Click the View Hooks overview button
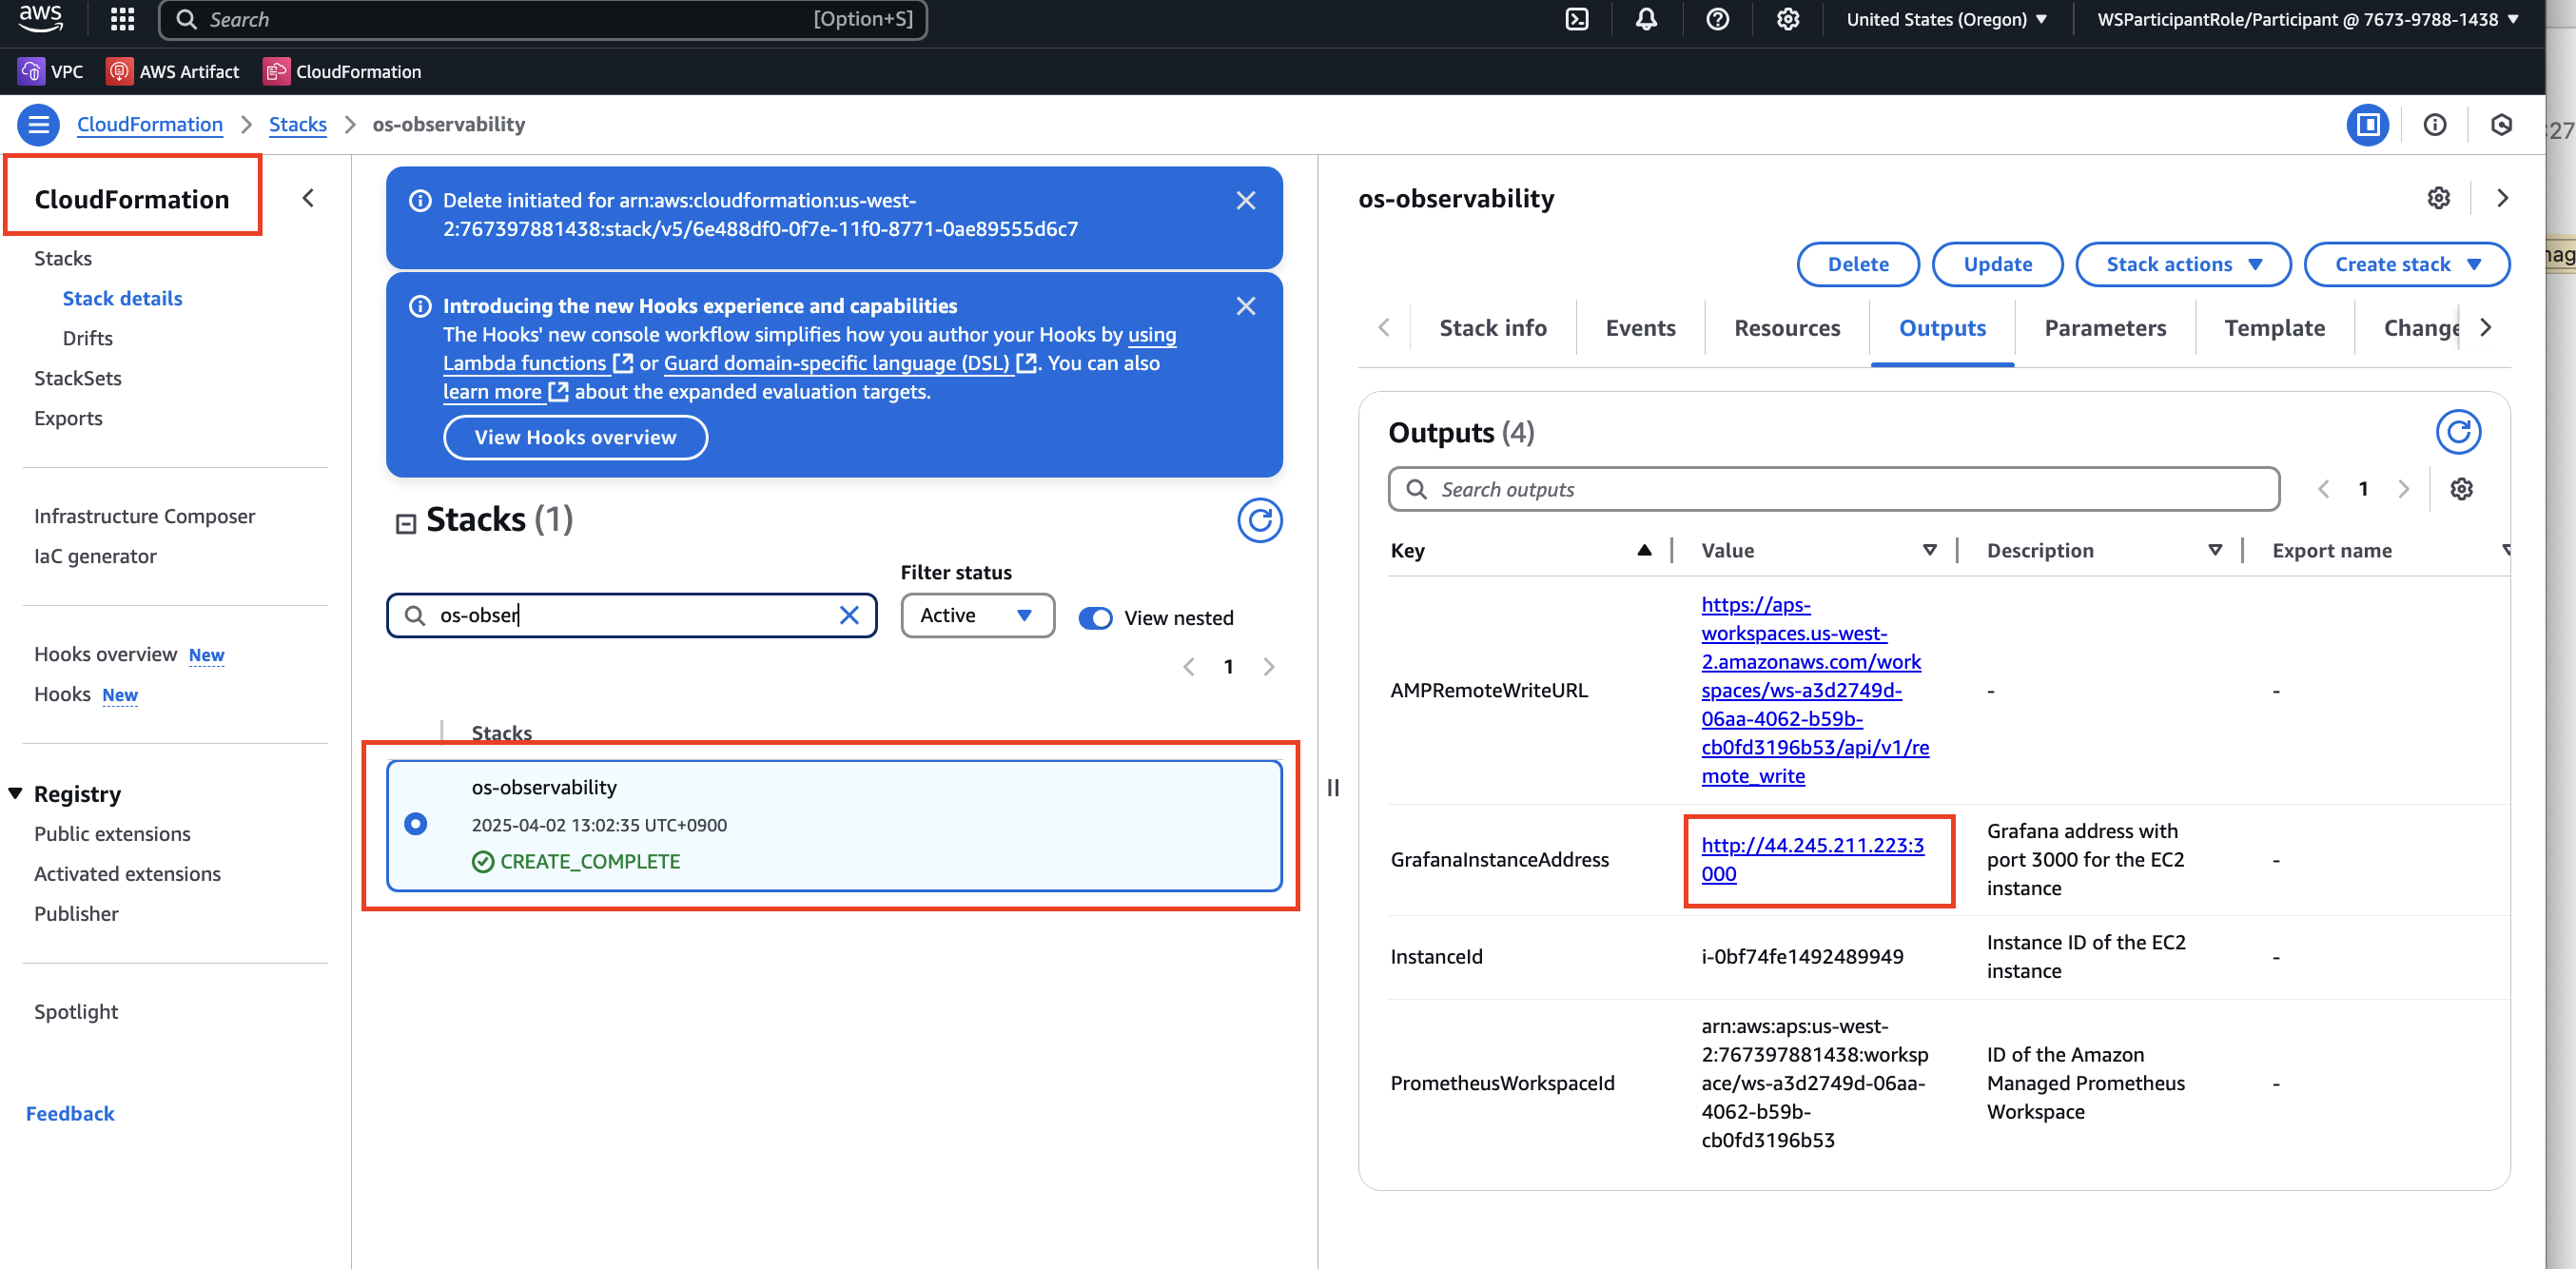The height and width of the screenshot is (1269, 2576). (575, 437)
